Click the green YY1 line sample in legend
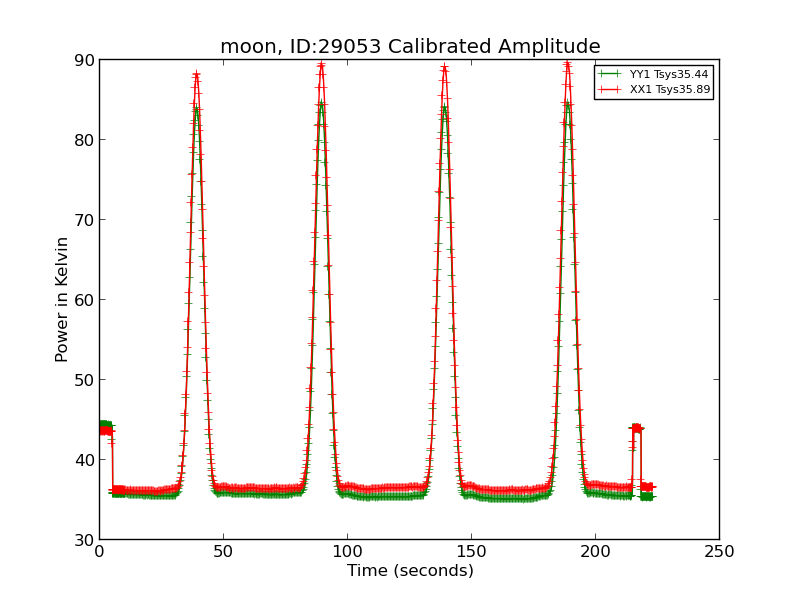 (x=610, y=74)
